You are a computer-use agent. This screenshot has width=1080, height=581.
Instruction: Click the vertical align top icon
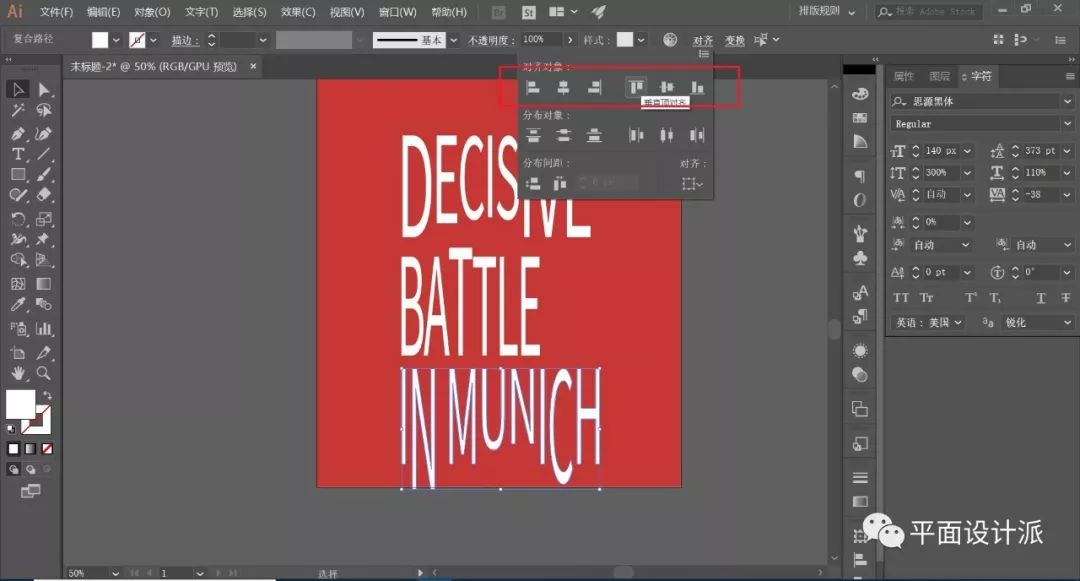click(x=636, y=88)
